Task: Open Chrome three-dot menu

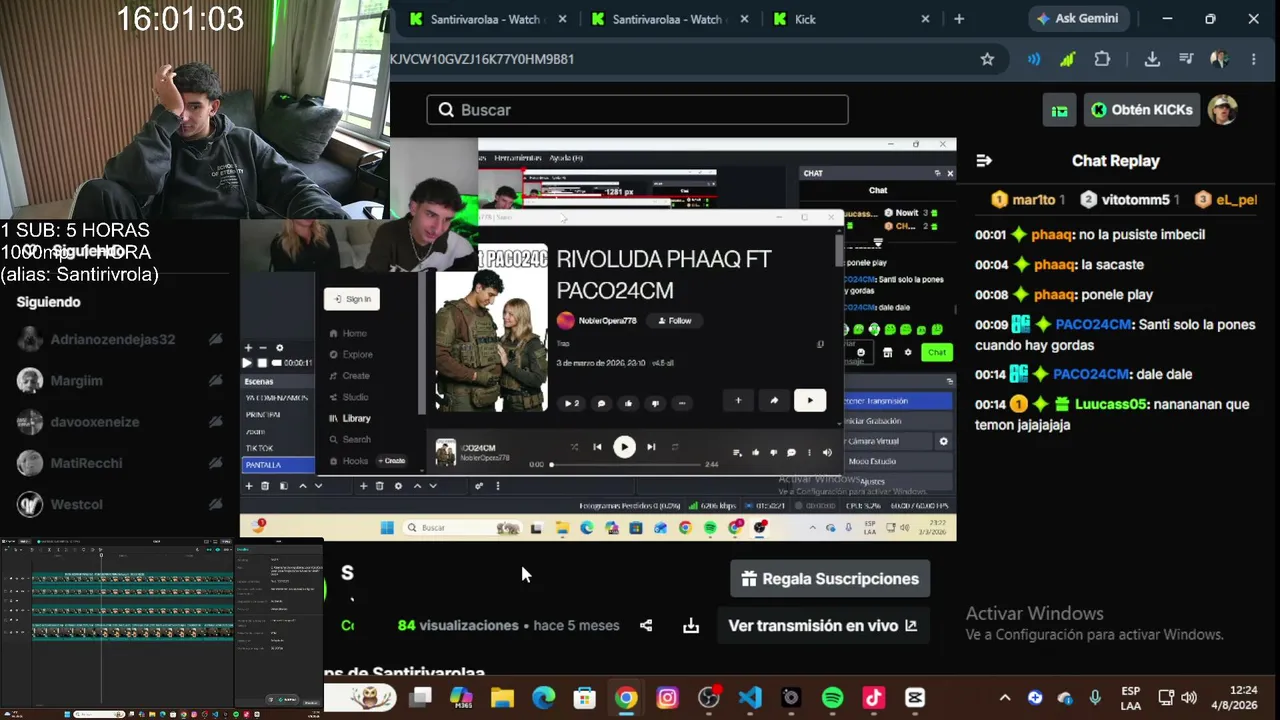Action: point(1254,59)
